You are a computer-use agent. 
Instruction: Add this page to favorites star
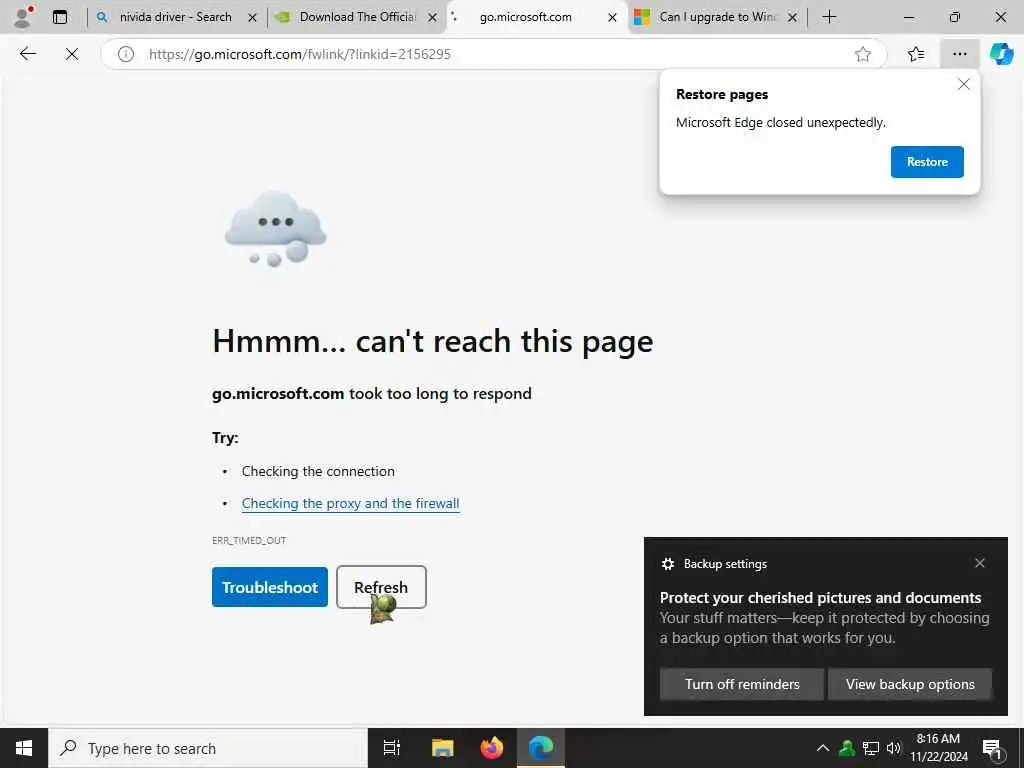click(863, 54)
